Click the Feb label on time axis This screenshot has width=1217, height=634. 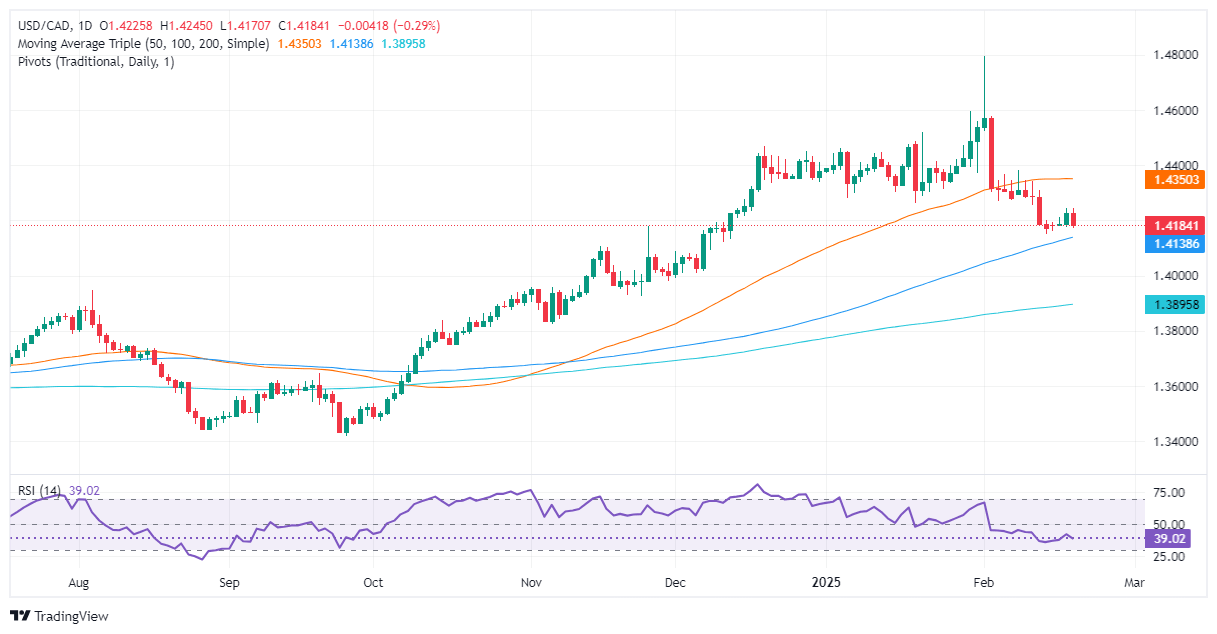pos(984,581)
